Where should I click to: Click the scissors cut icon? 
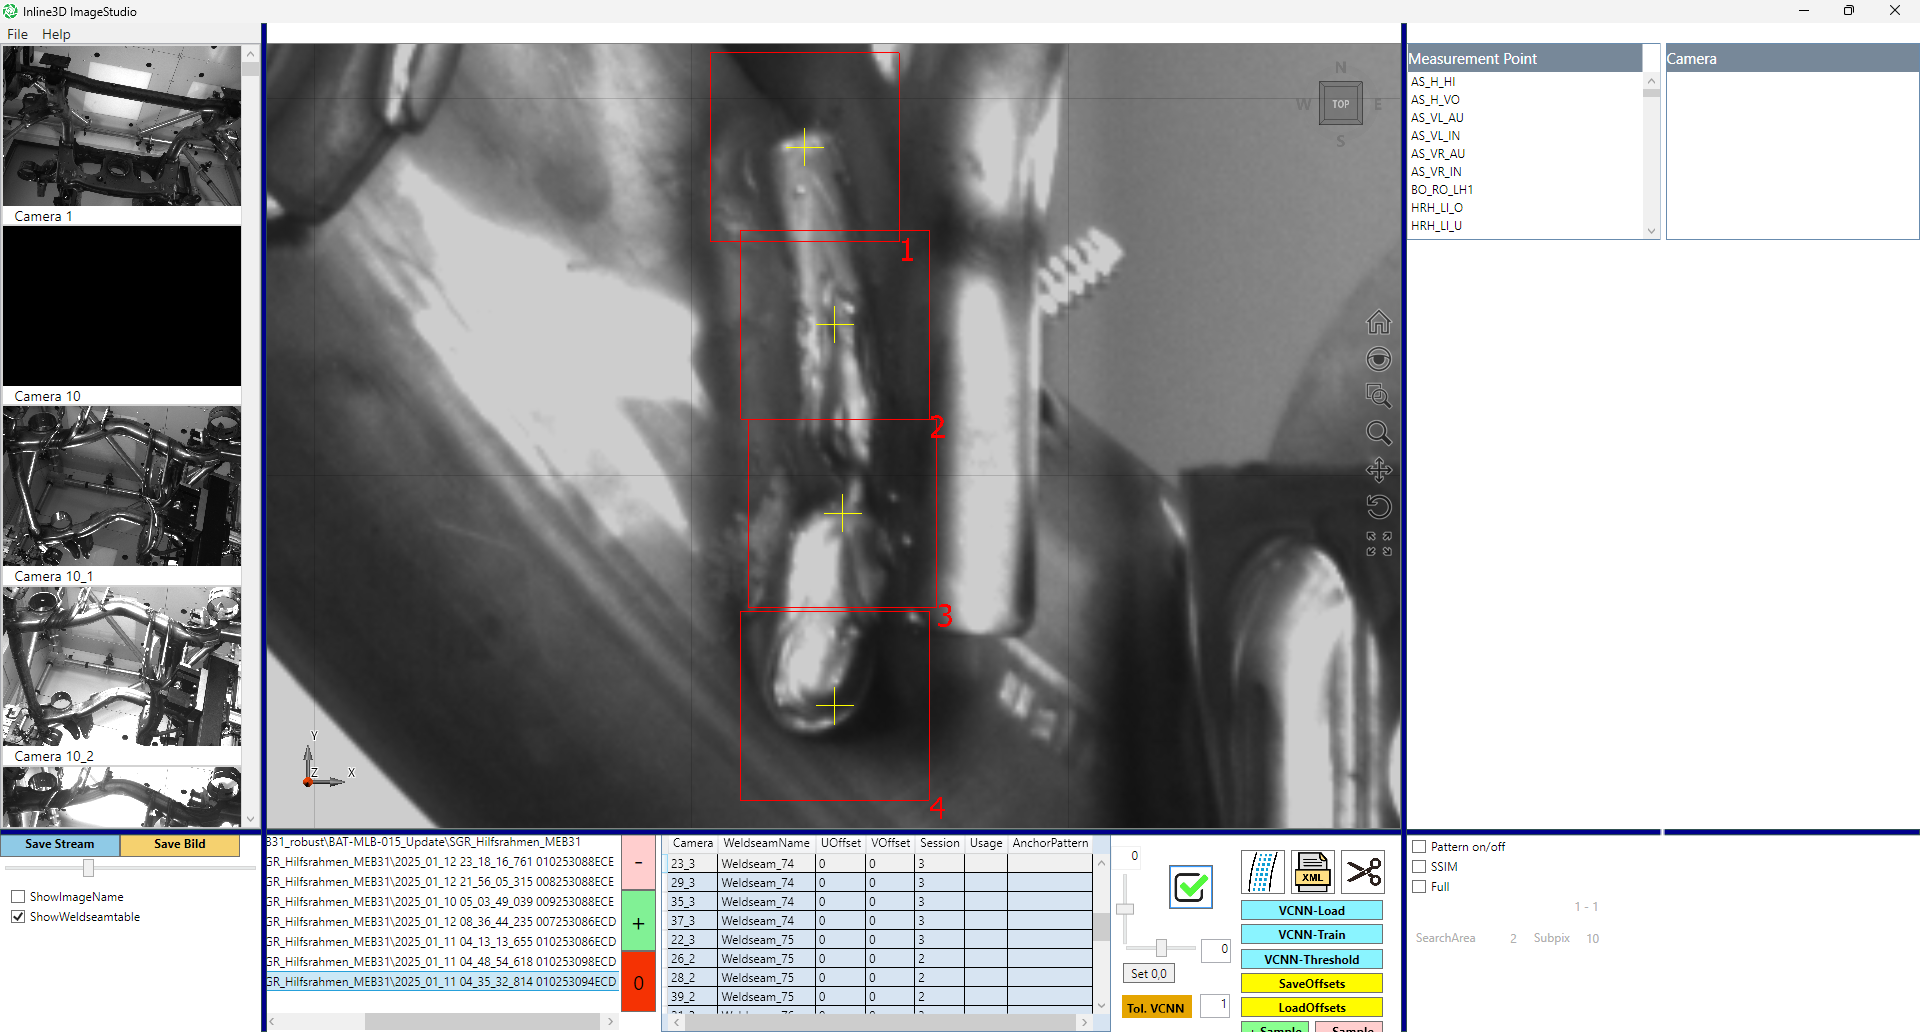[1362, 872]
